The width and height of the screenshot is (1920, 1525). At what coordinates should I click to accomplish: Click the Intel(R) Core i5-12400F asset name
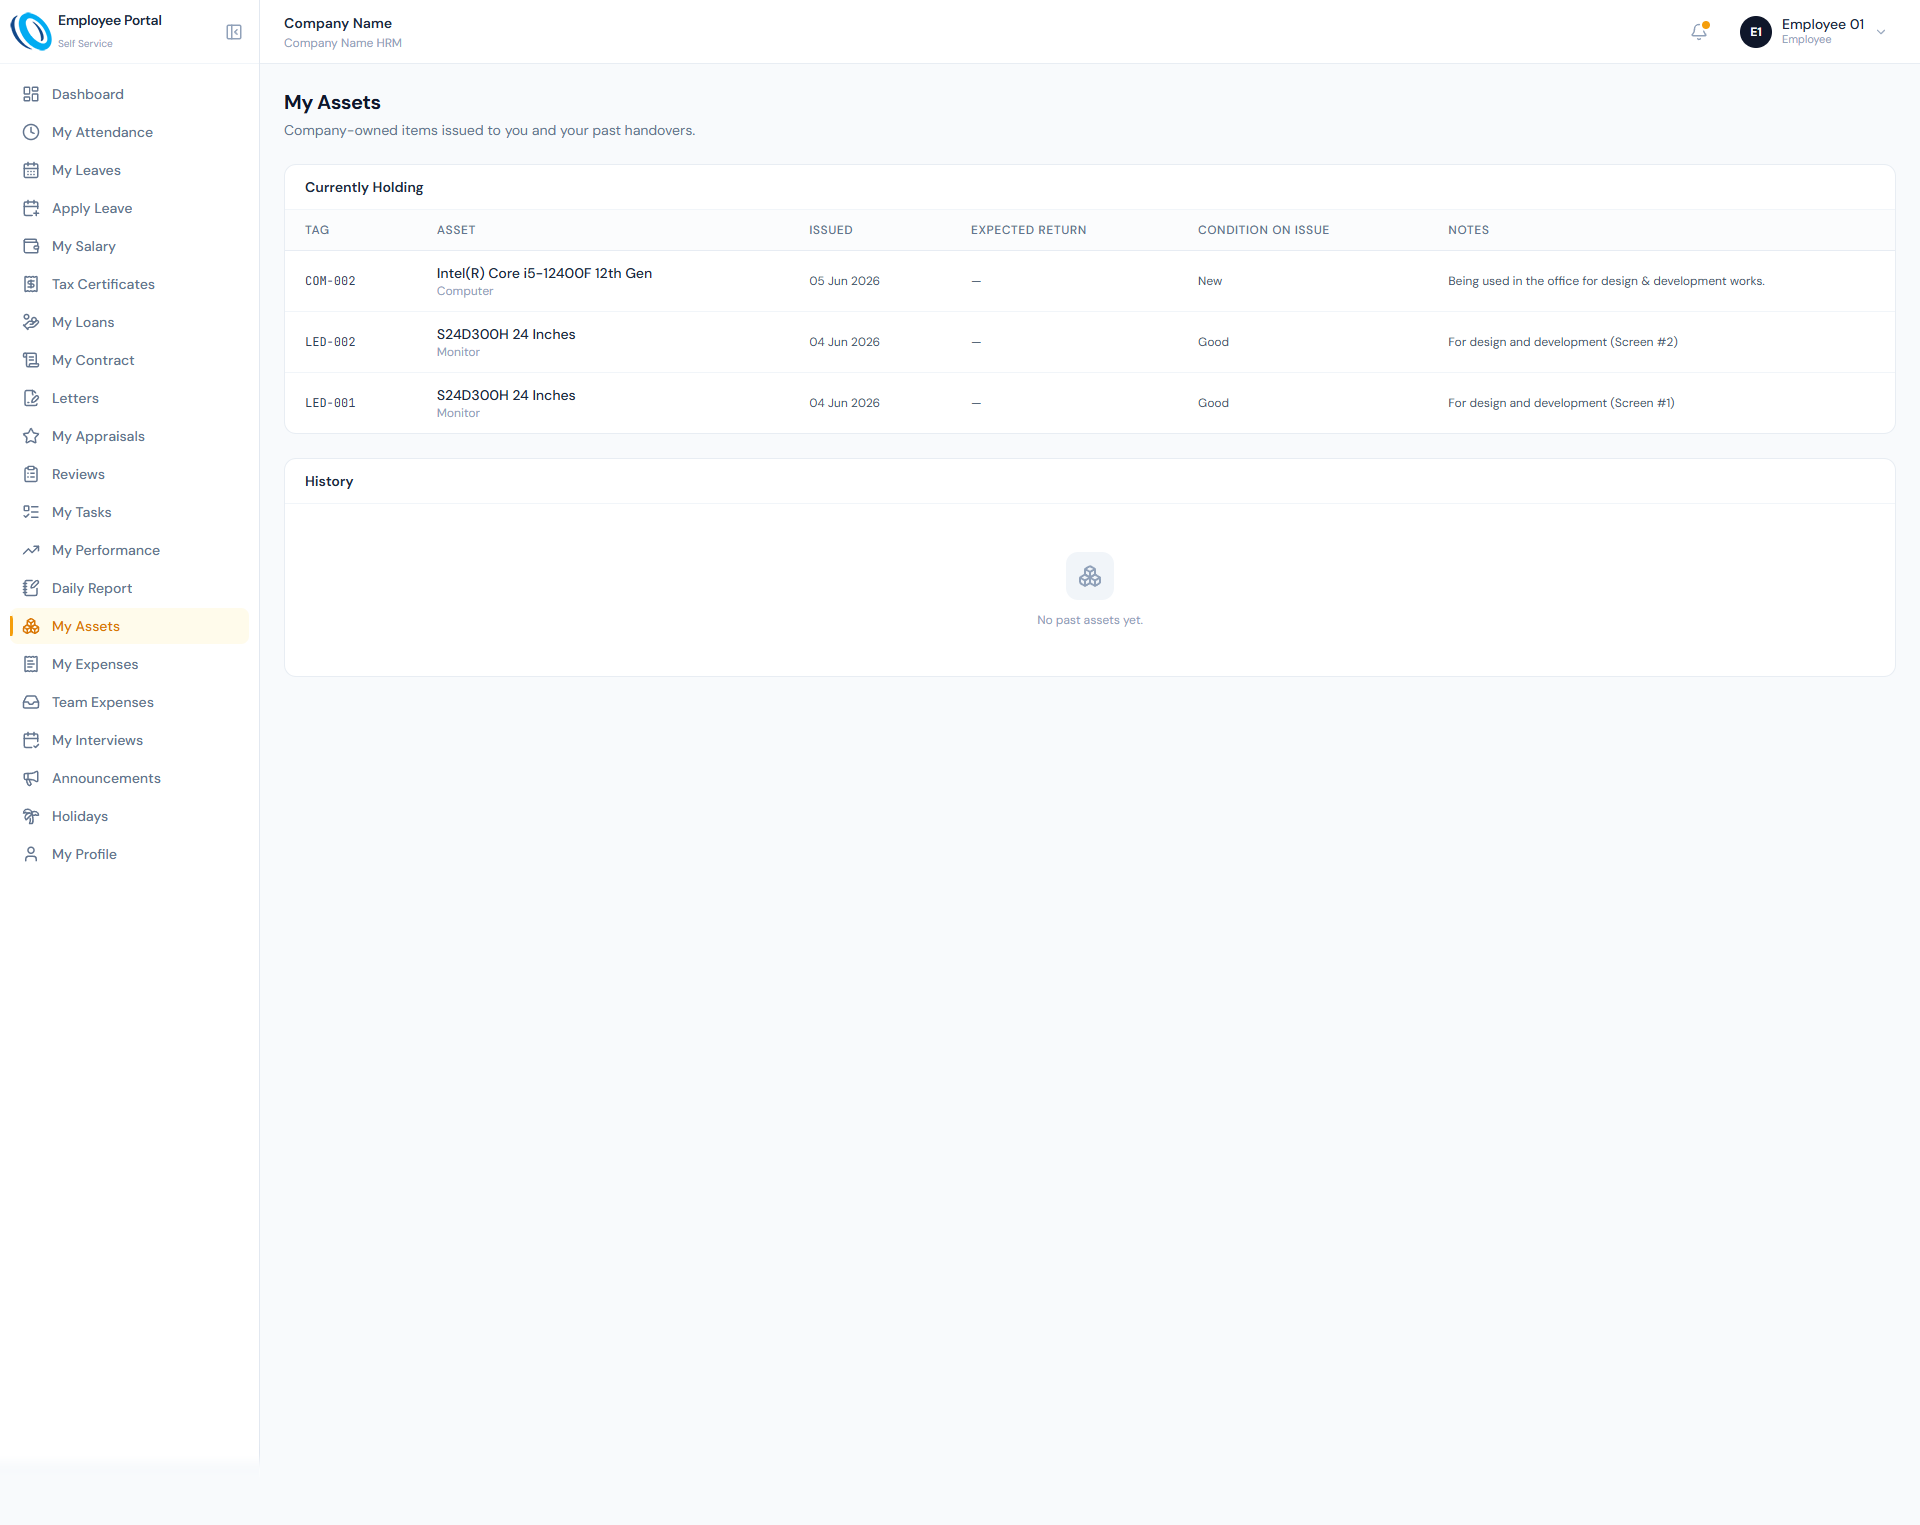point(544,273)
